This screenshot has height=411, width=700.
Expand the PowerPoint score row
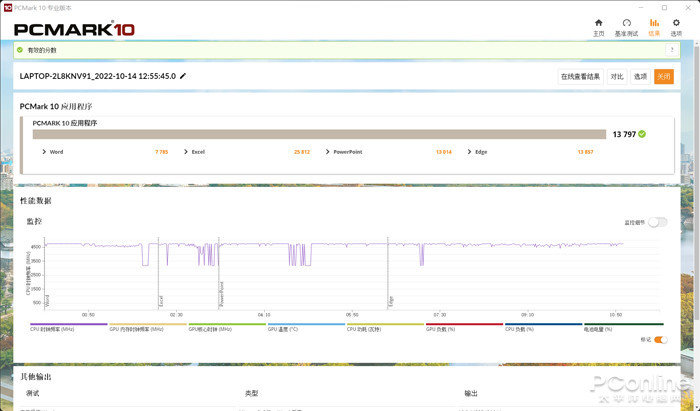coord(327,152)
